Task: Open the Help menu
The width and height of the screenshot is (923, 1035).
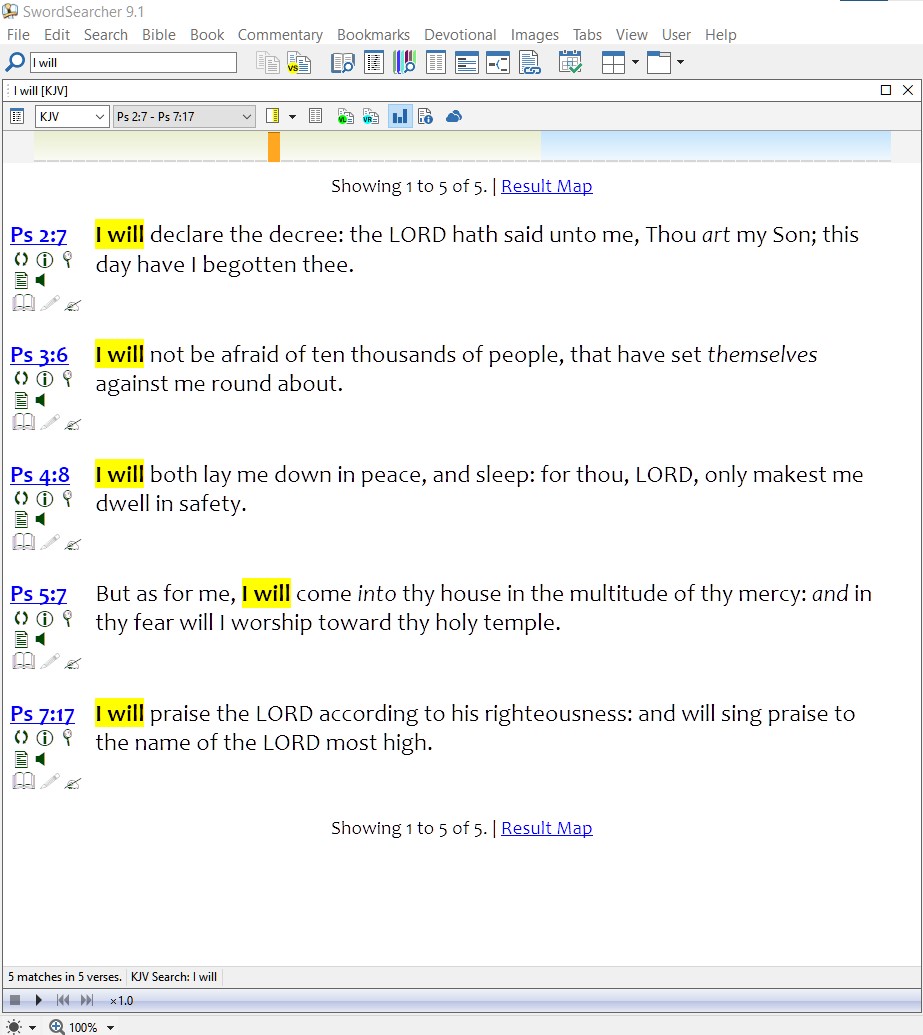Action: [x=720, y=34]
